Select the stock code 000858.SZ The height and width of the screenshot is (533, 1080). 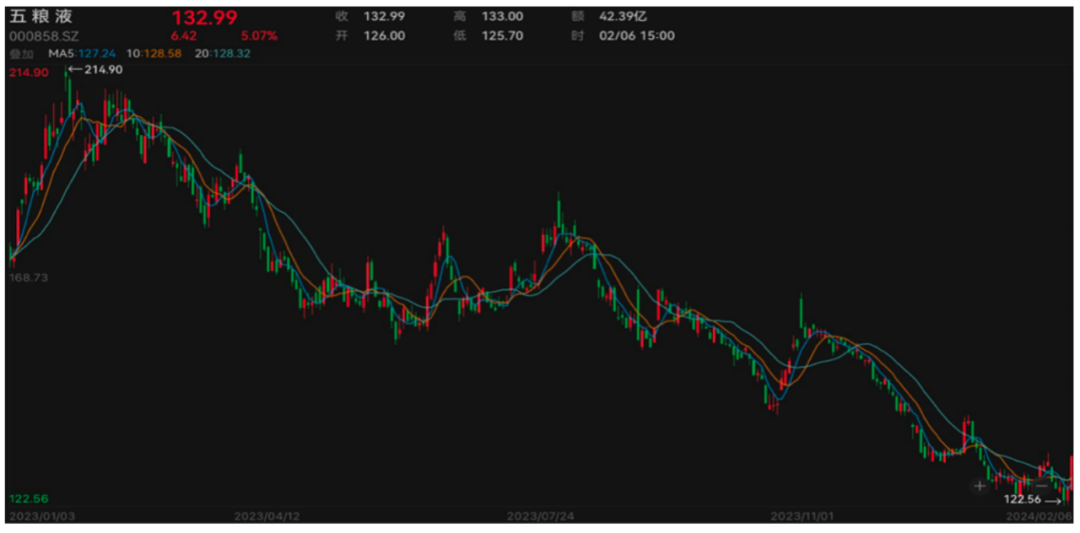tap(44, 36)
